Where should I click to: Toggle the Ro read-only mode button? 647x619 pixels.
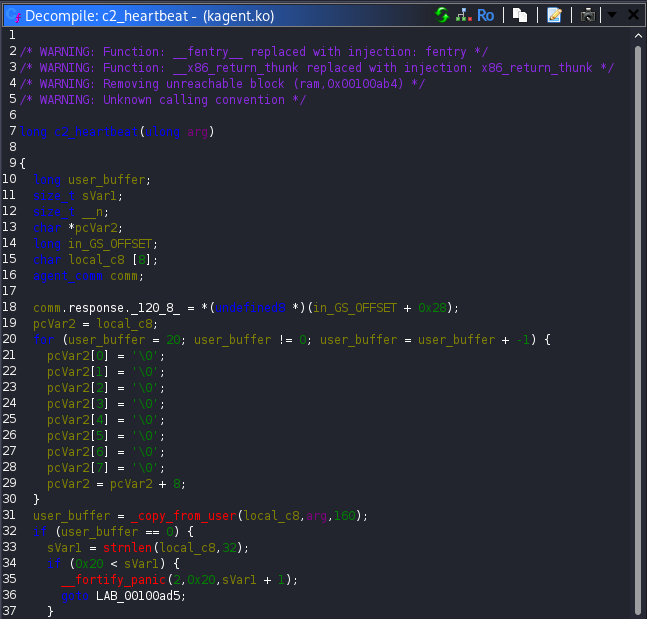click(486, 15)
